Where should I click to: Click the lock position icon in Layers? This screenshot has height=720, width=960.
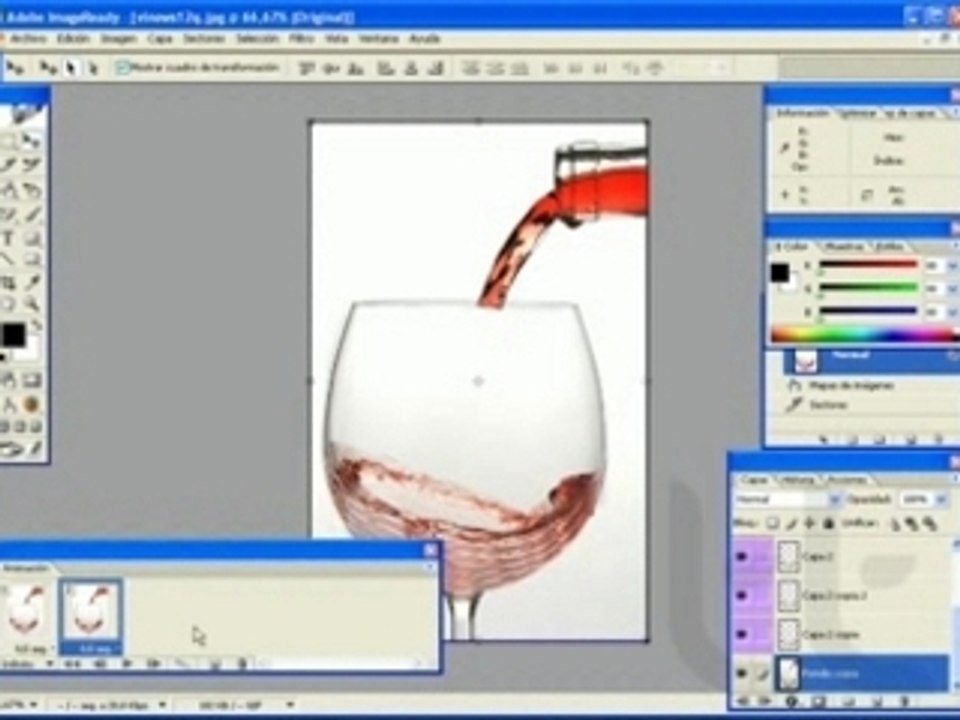[810, 523]
